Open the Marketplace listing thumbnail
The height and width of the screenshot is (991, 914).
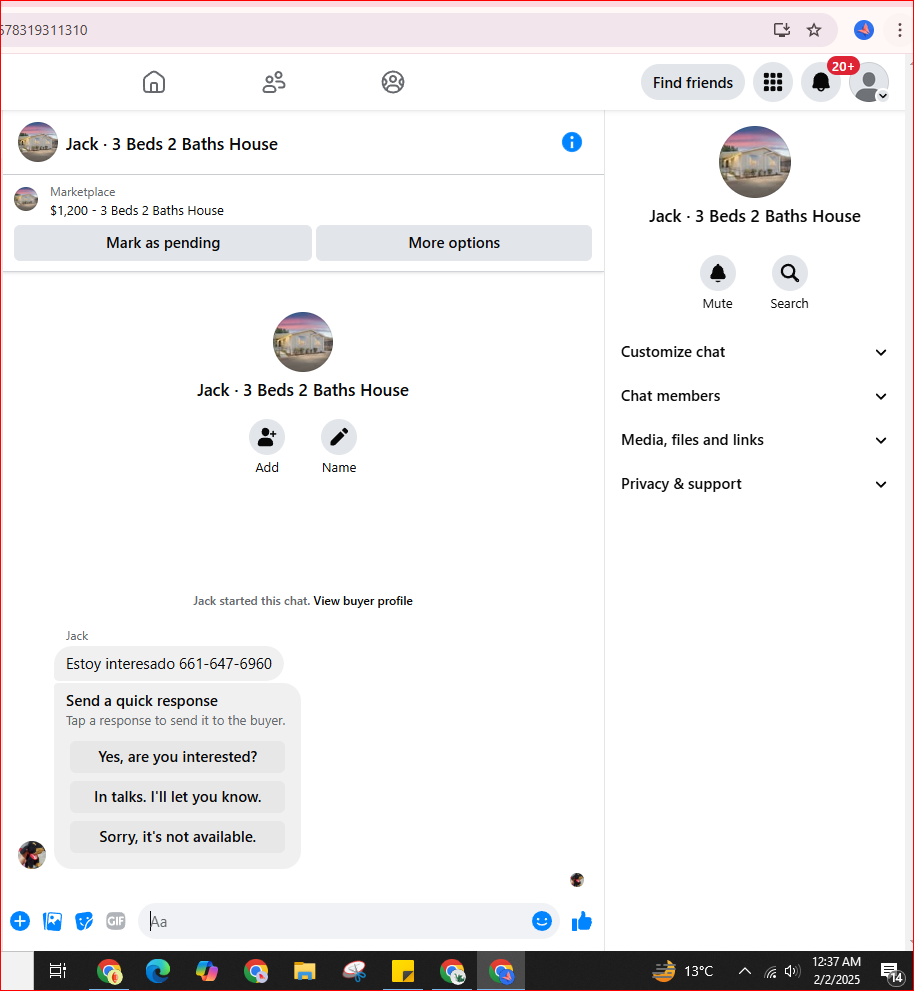26,199
